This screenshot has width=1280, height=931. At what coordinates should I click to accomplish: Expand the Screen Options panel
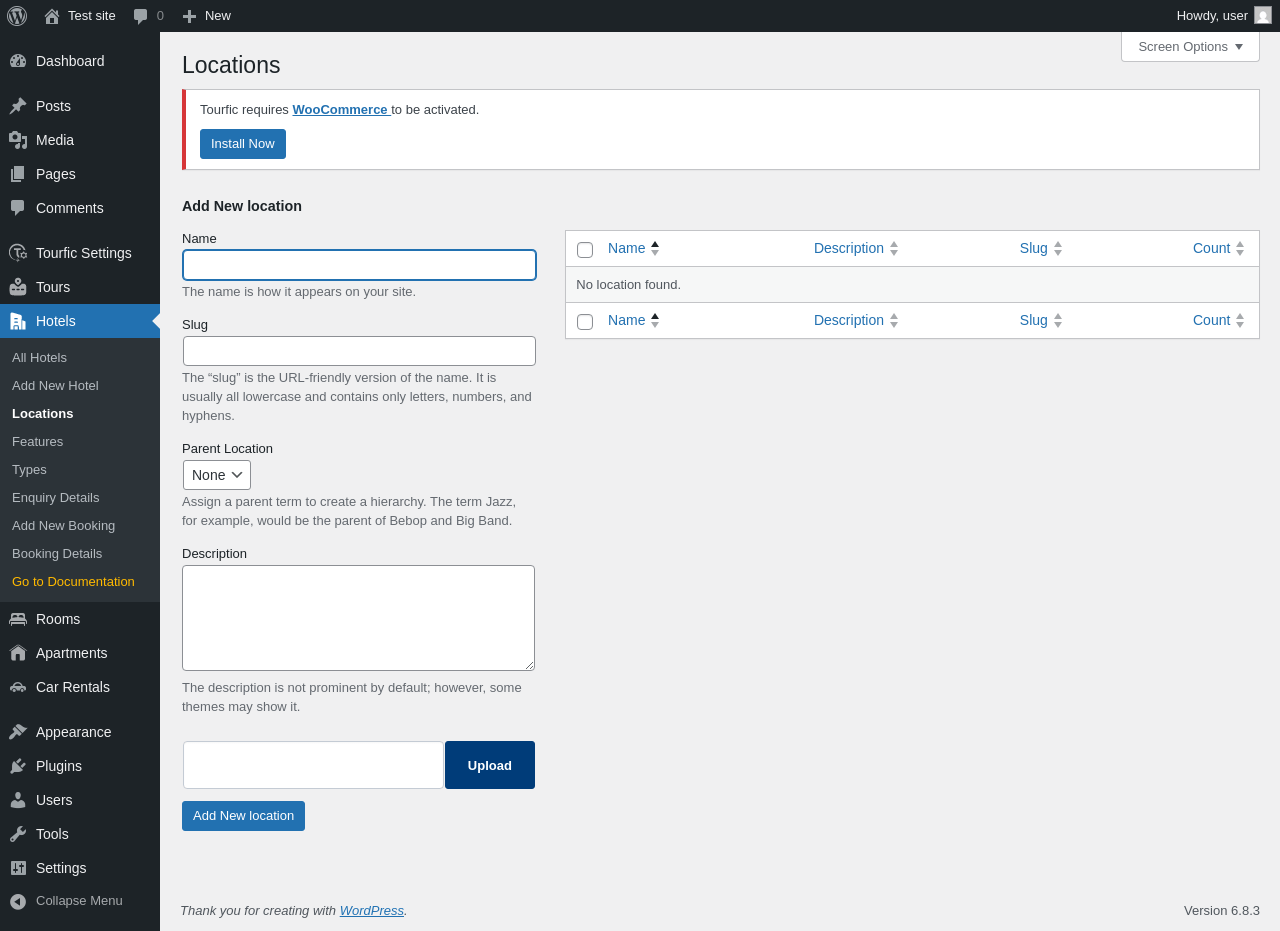[x=1190, y=46]
